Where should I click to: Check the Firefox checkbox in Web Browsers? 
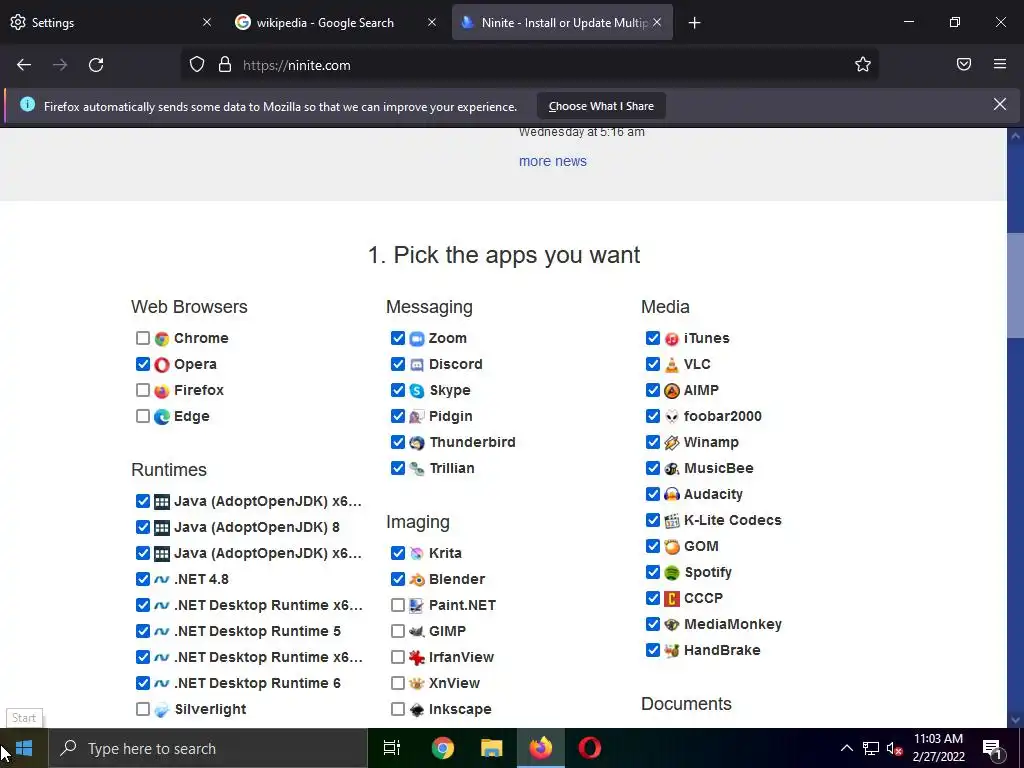coord(143,390)
